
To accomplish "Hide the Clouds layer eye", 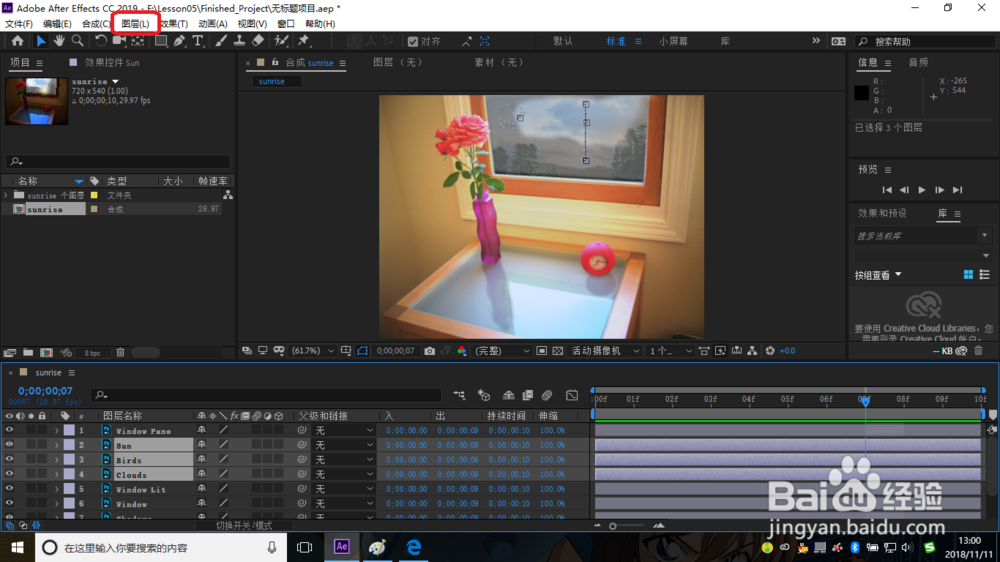I will tap(9, 474).
